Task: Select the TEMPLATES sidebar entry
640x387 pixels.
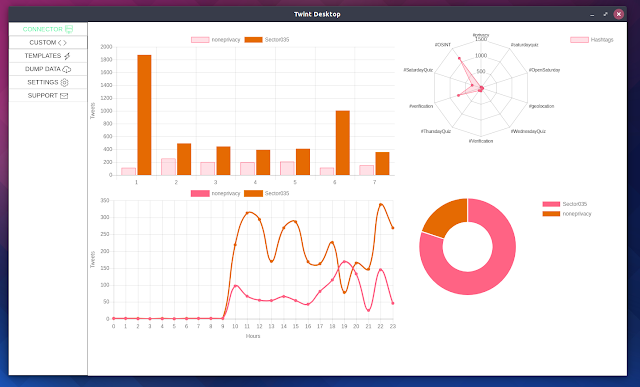Action: click(x=48, y=56)
